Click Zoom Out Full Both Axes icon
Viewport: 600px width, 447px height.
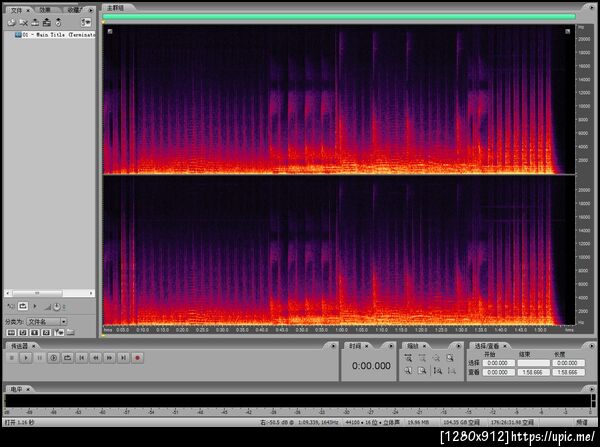[436, 358]
